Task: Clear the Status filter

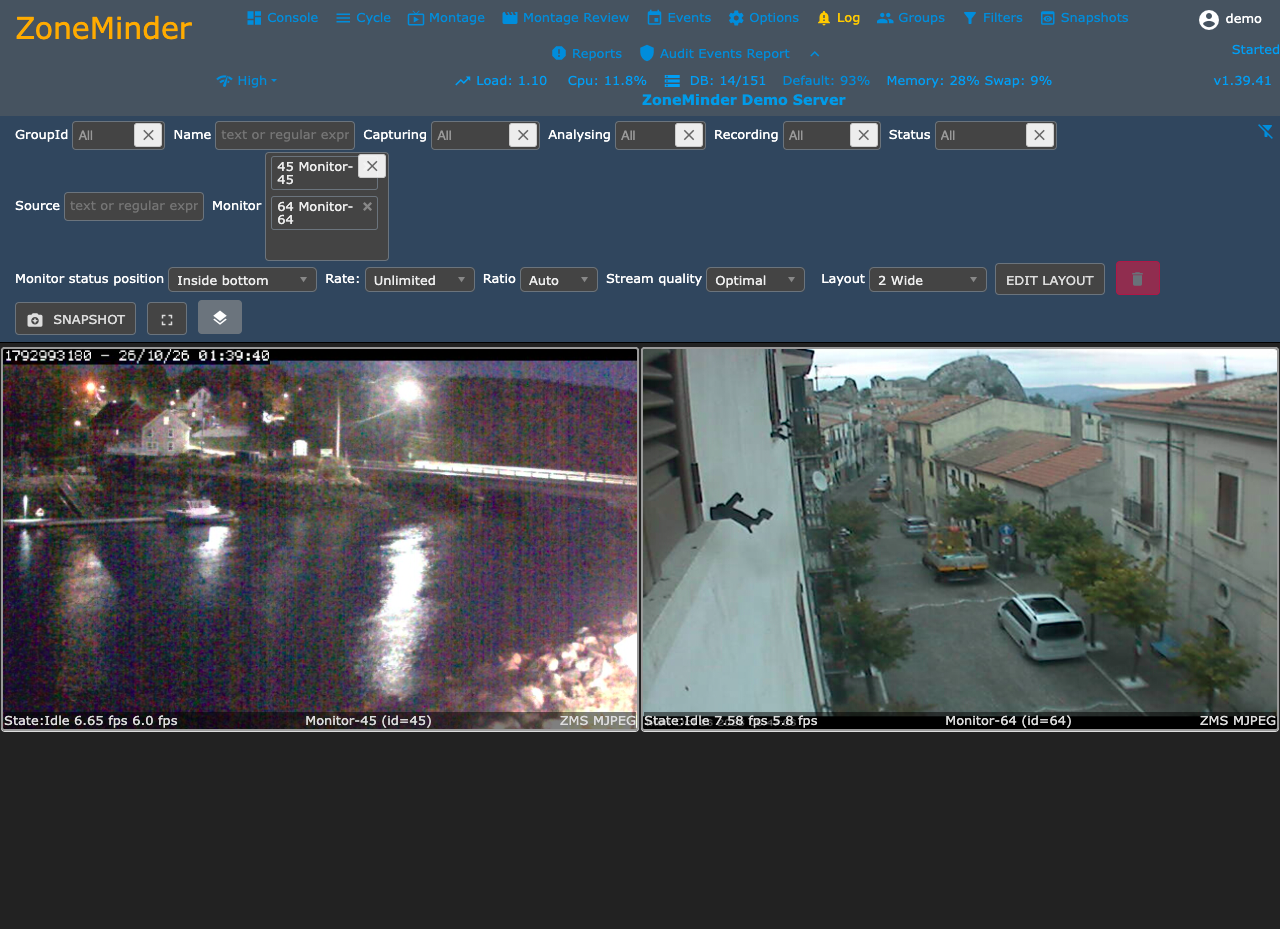Action: click(x=1040, y=135)
